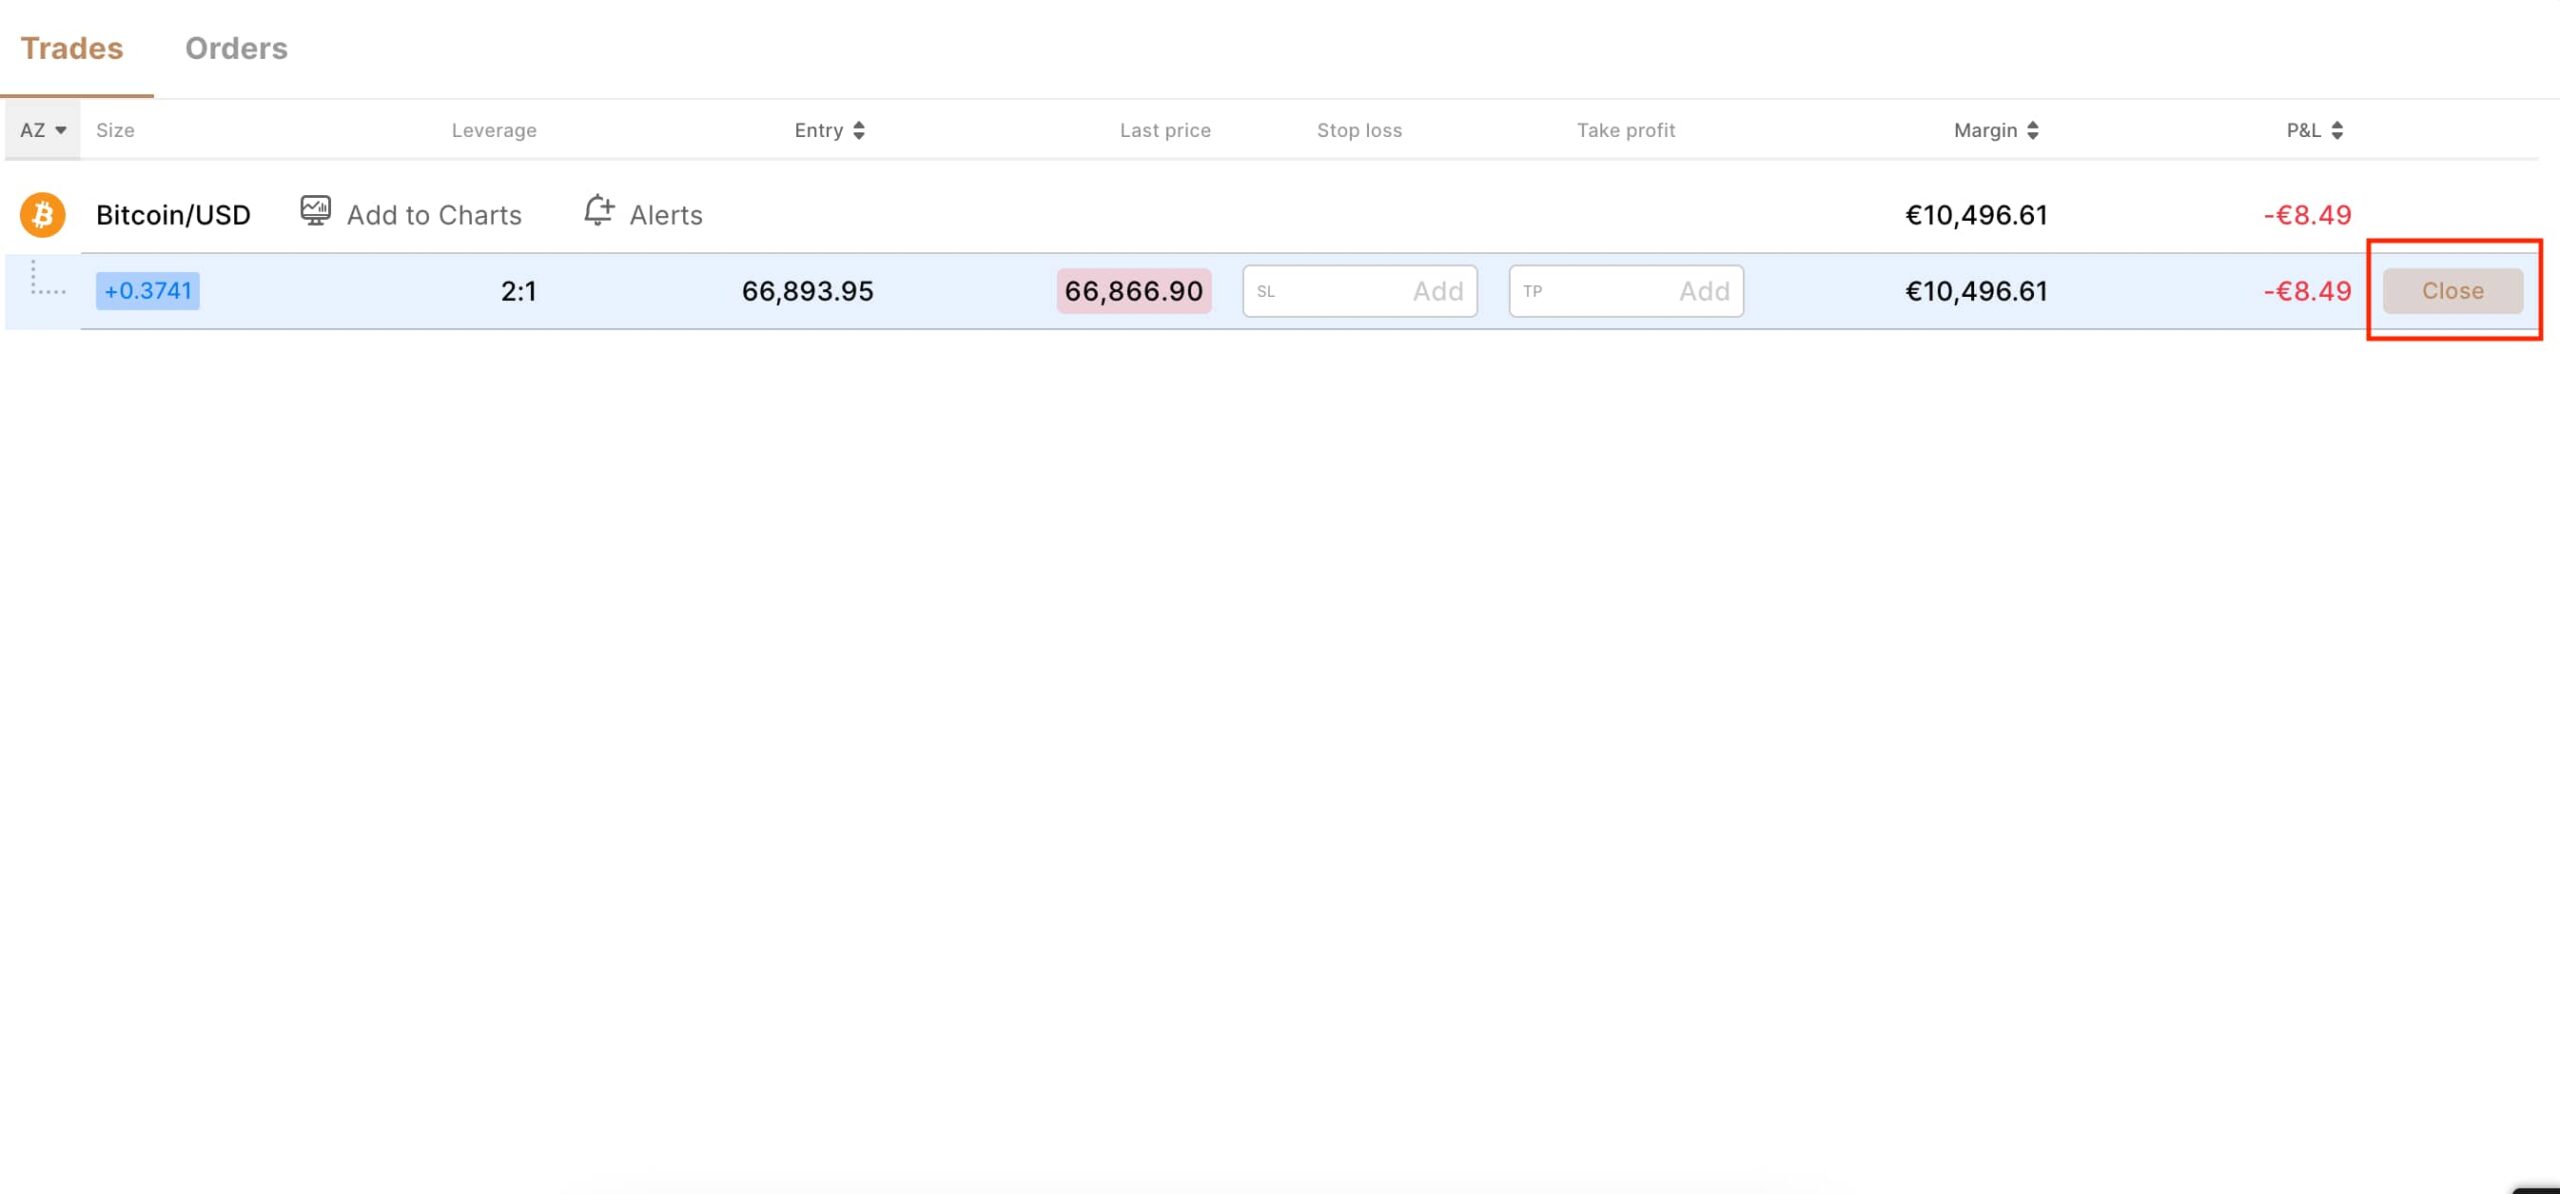Click the Margin column sort arrows

2033,130
